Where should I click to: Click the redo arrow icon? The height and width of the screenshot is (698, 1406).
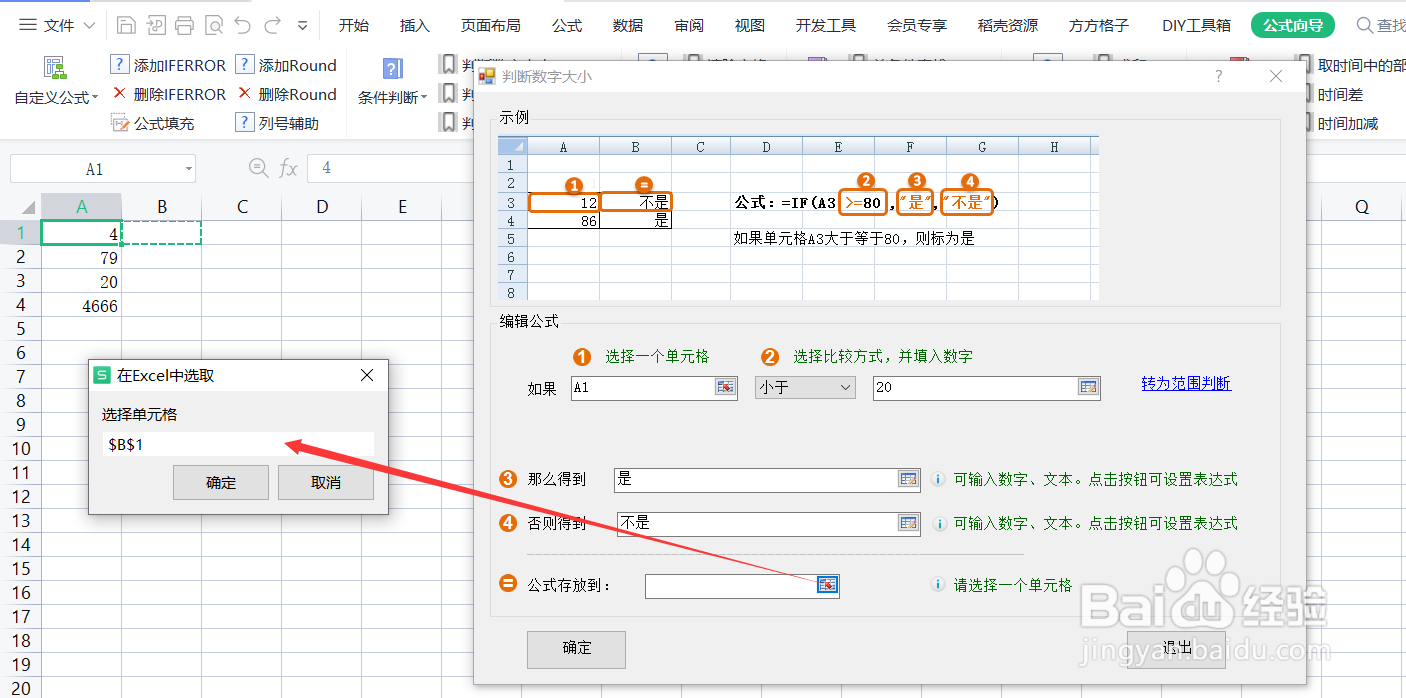click(272, 25)
